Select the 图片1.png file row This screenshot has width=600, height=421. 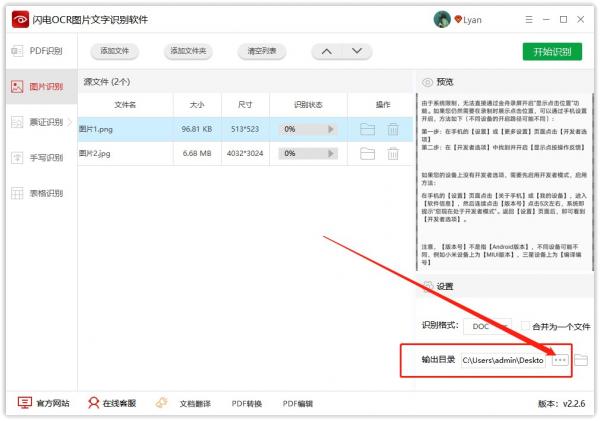tap(245, 129)
